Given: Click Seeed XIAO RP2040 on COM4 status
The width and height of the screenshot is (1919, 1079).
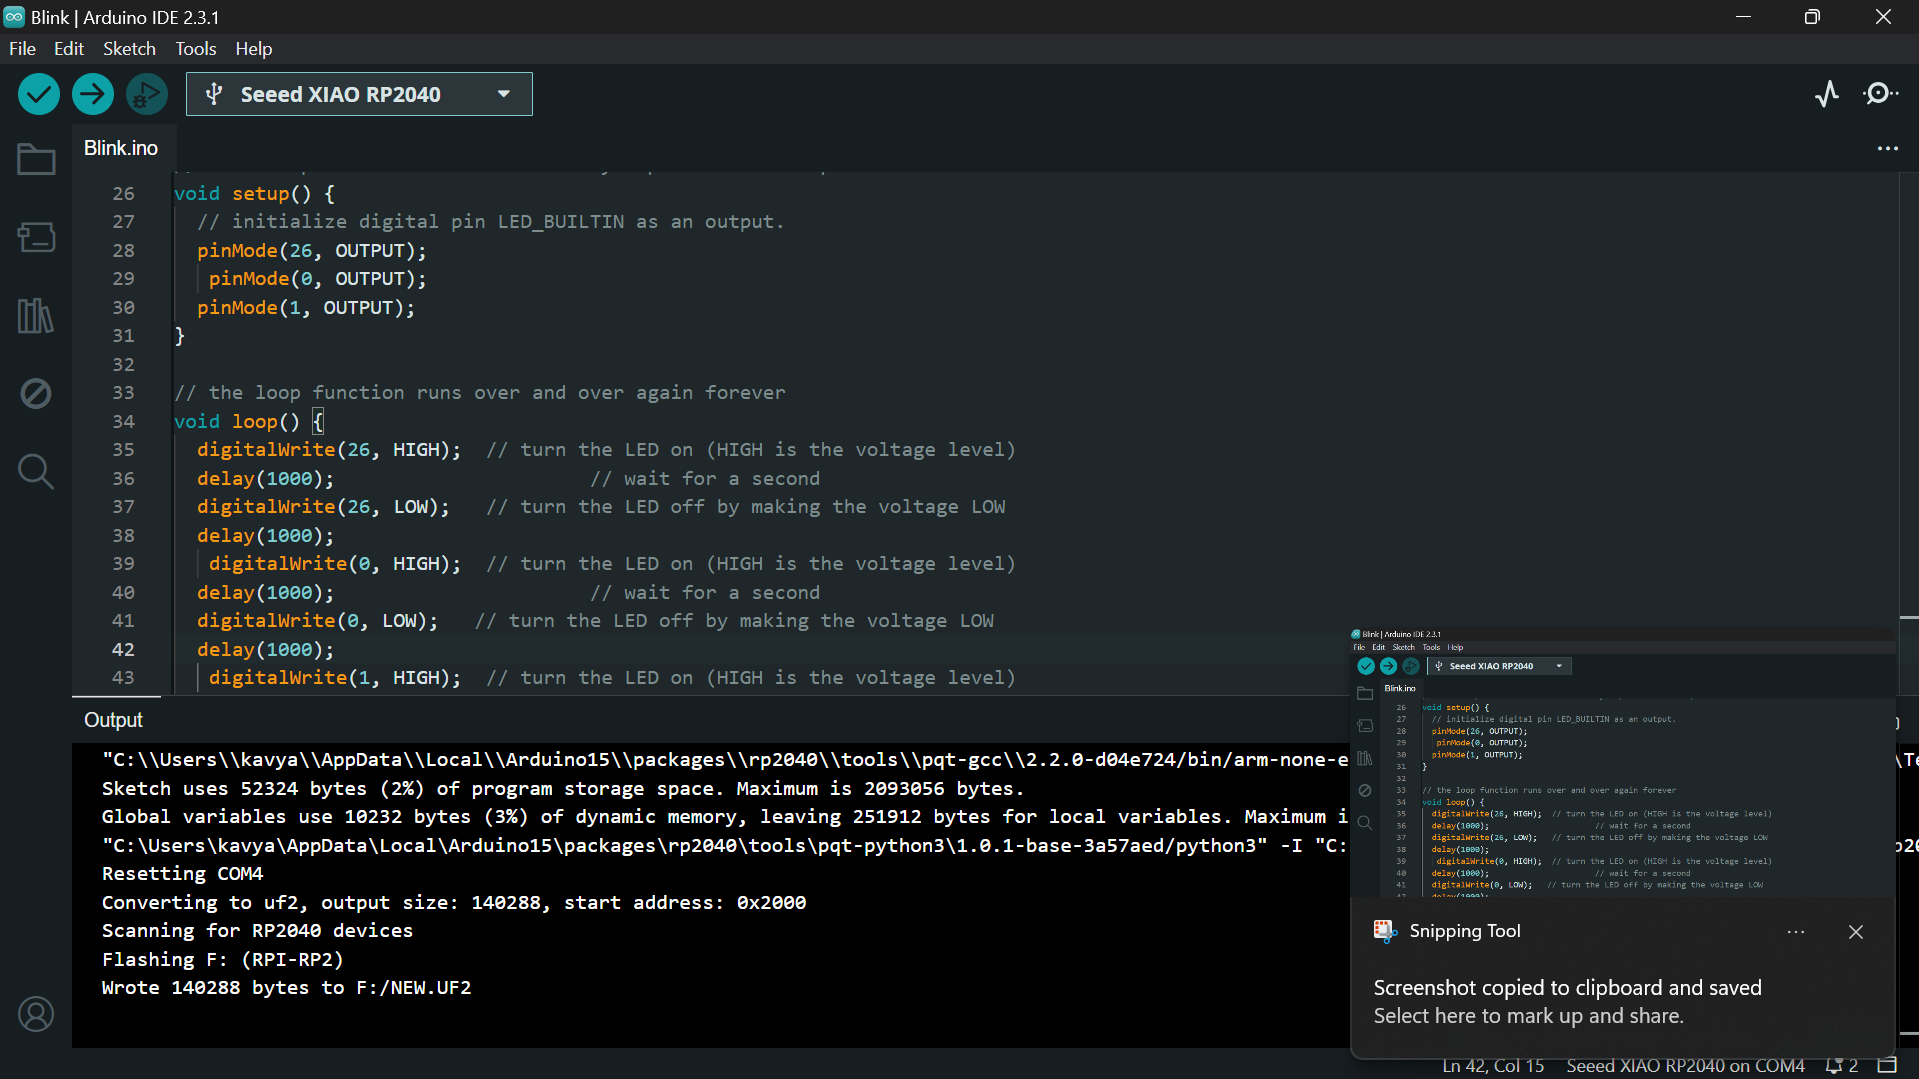Looking at the screenshot, I should click(1685, 1066).
